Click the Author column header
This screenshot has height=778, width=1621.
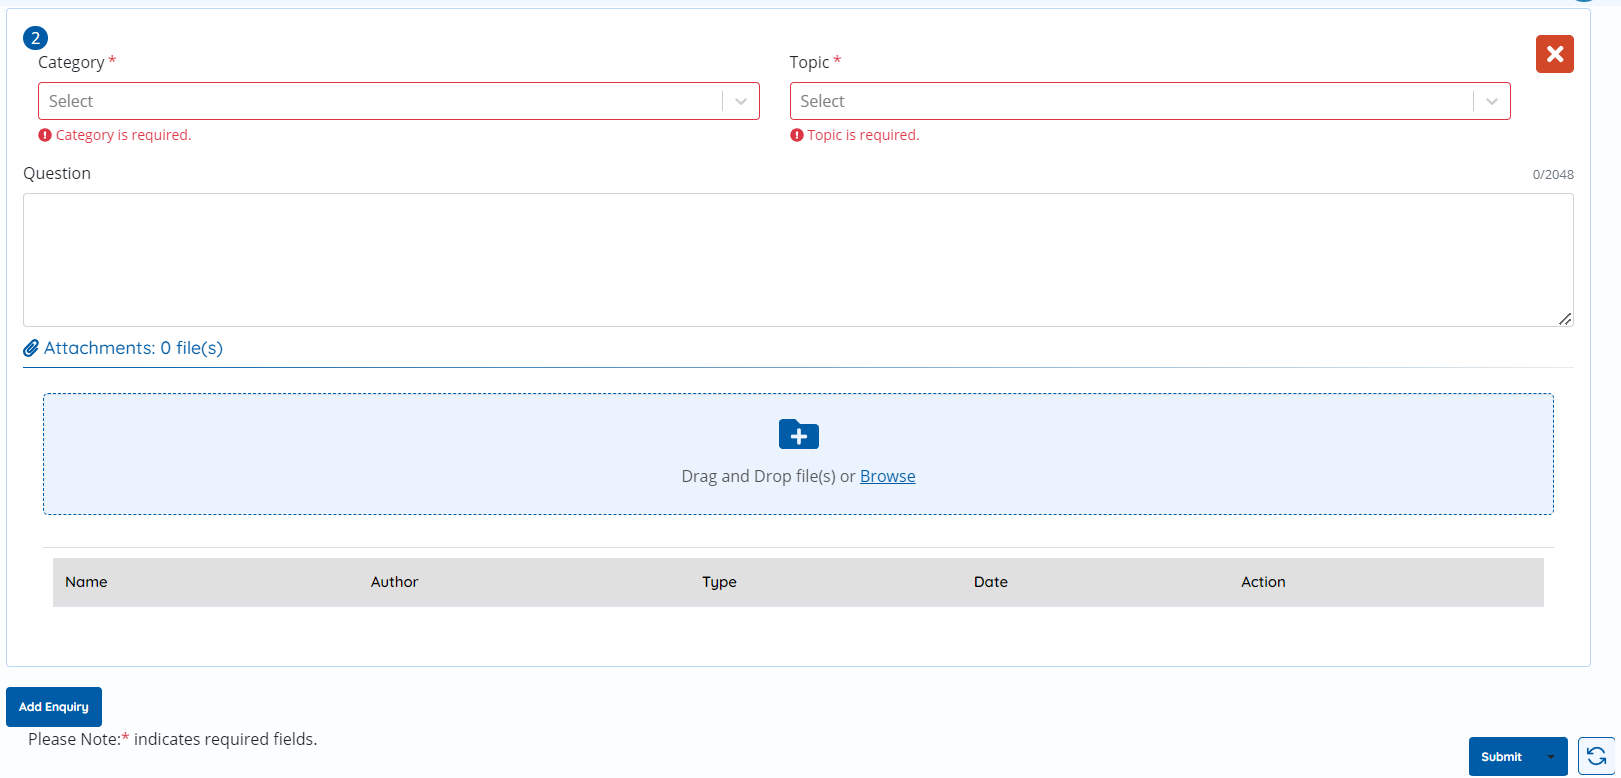pos(394,582)
